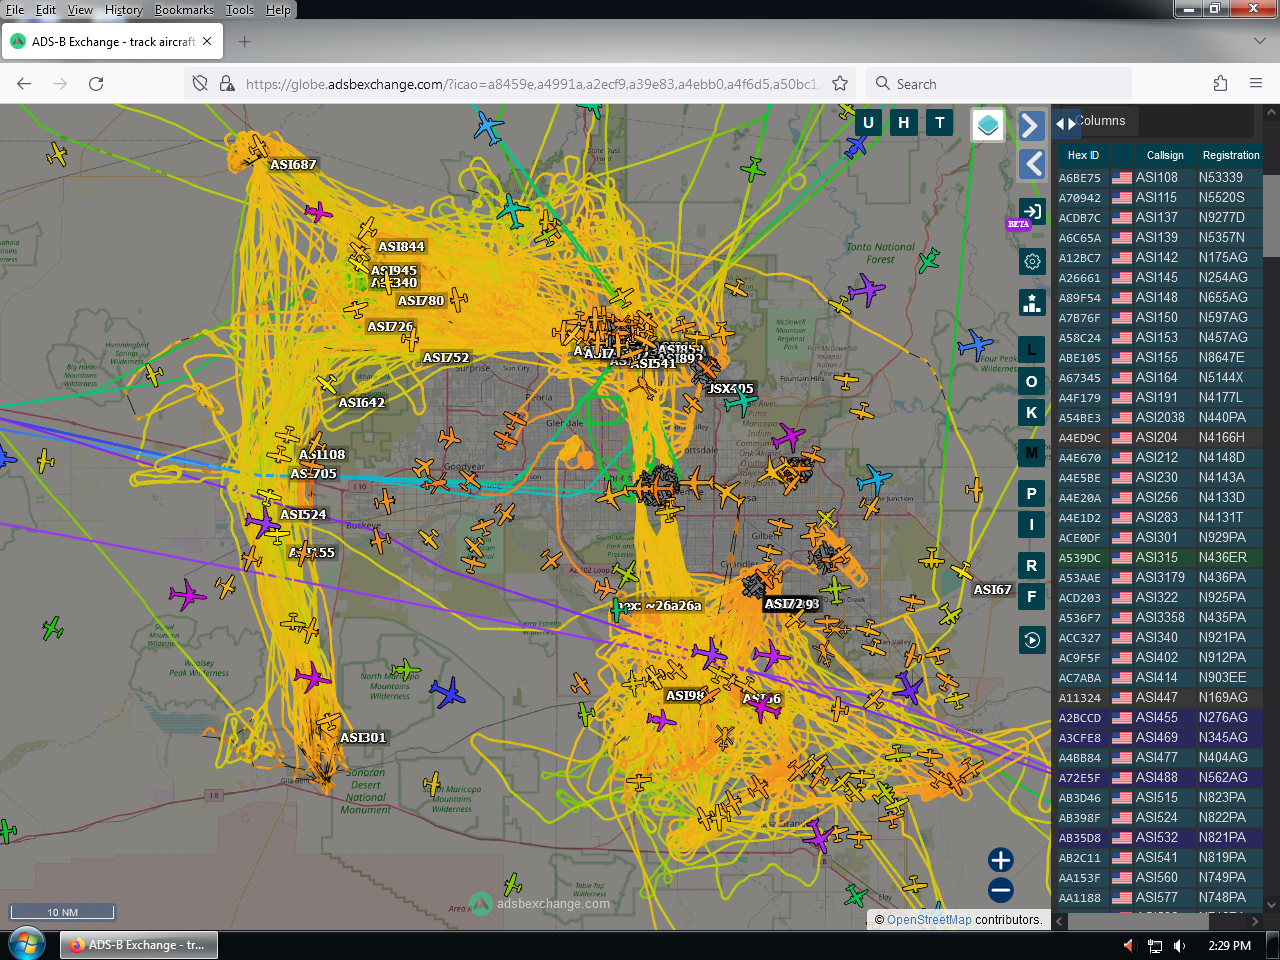Image resolution: width=1280 pixels, height=960 pixels.
Task: Open the Extensions puzzle icon
Action: tap(1220, 84)
